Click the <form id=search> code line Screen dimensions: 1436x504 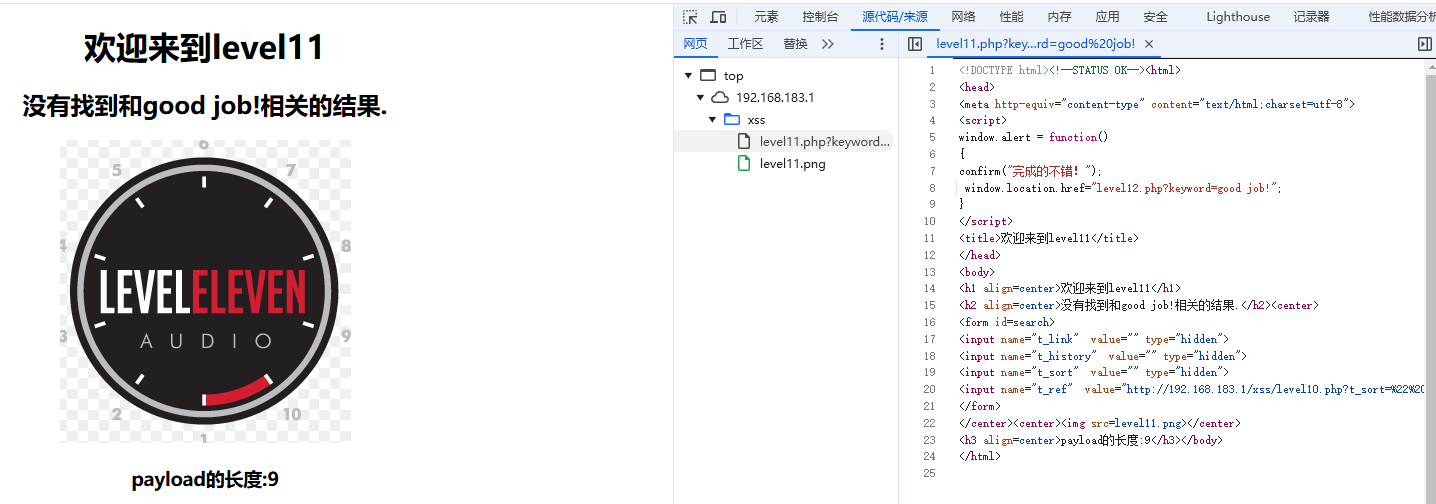click(x=1006, y=322)
